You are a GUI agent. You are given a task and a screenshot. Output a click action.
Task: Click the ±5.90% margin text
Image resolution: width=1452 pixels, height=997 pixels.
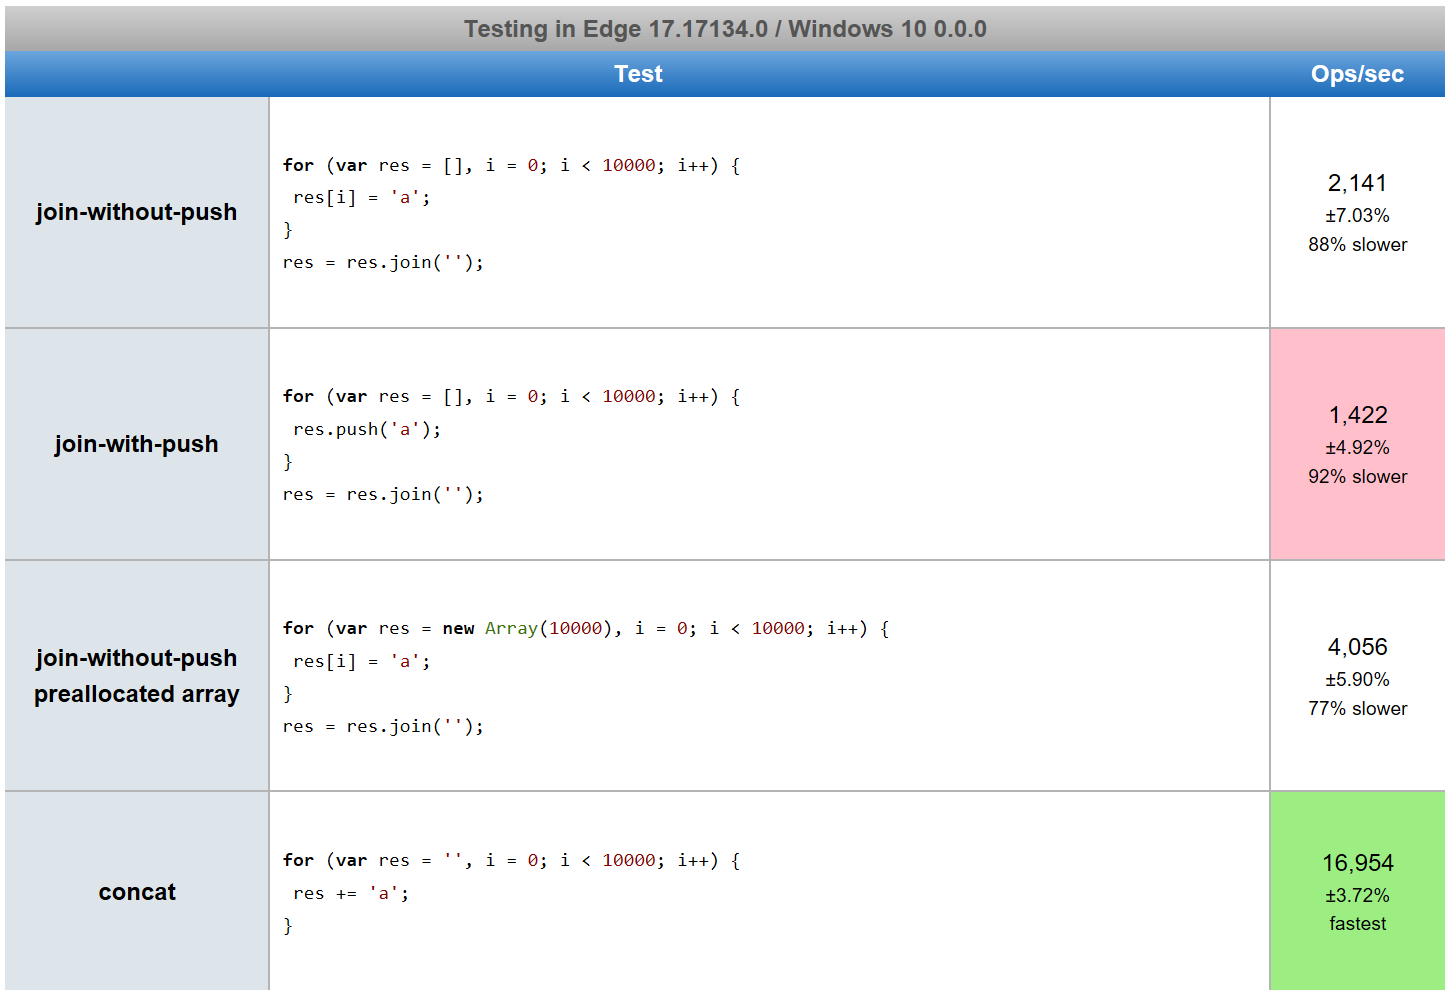click(1357, 679)
